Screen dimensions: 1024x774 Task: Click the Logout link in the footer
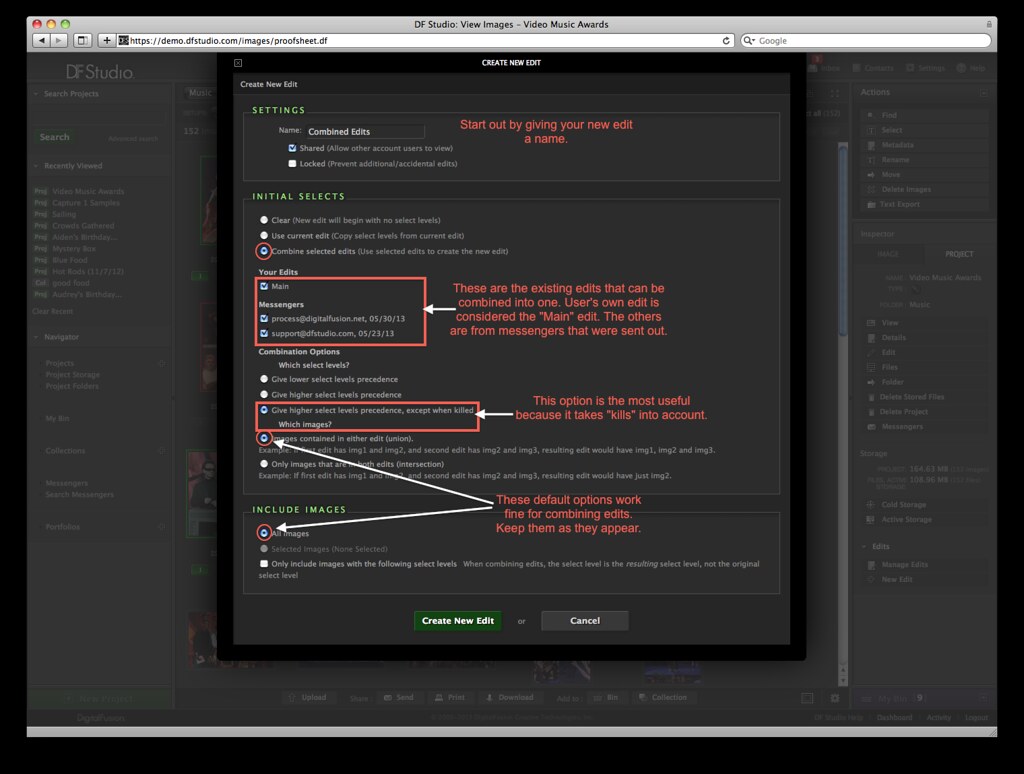[976, 717]
